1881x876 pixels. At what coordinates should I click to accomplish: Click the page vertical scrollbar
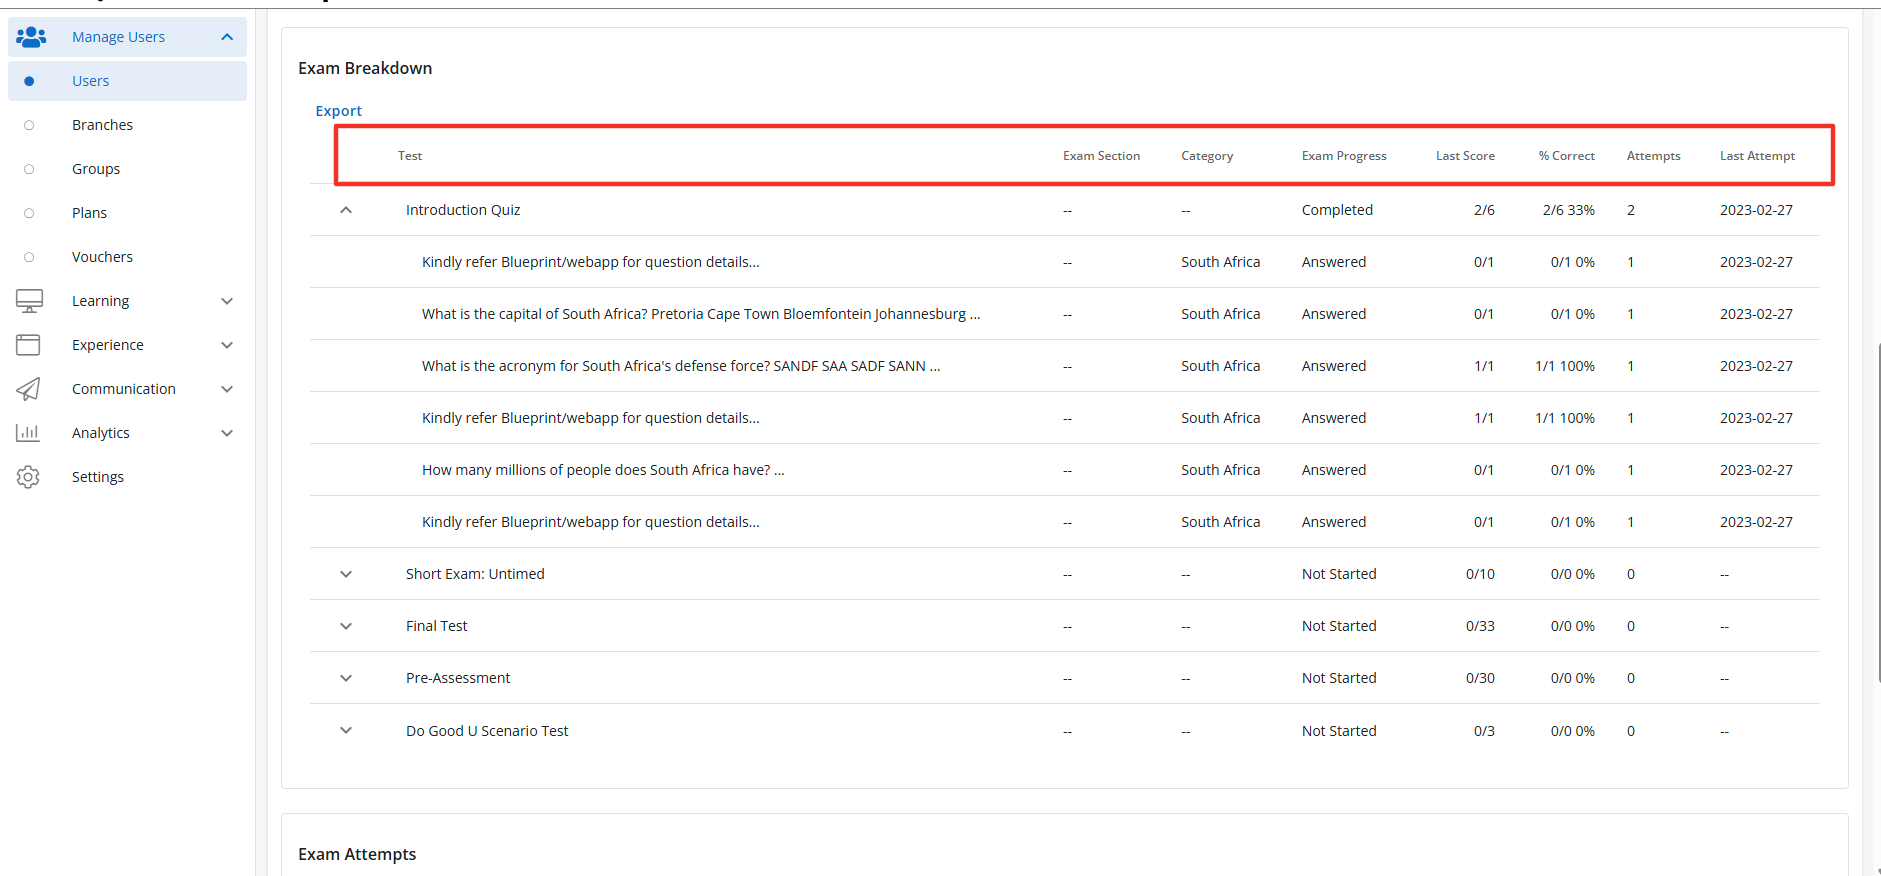[1877, 510]
